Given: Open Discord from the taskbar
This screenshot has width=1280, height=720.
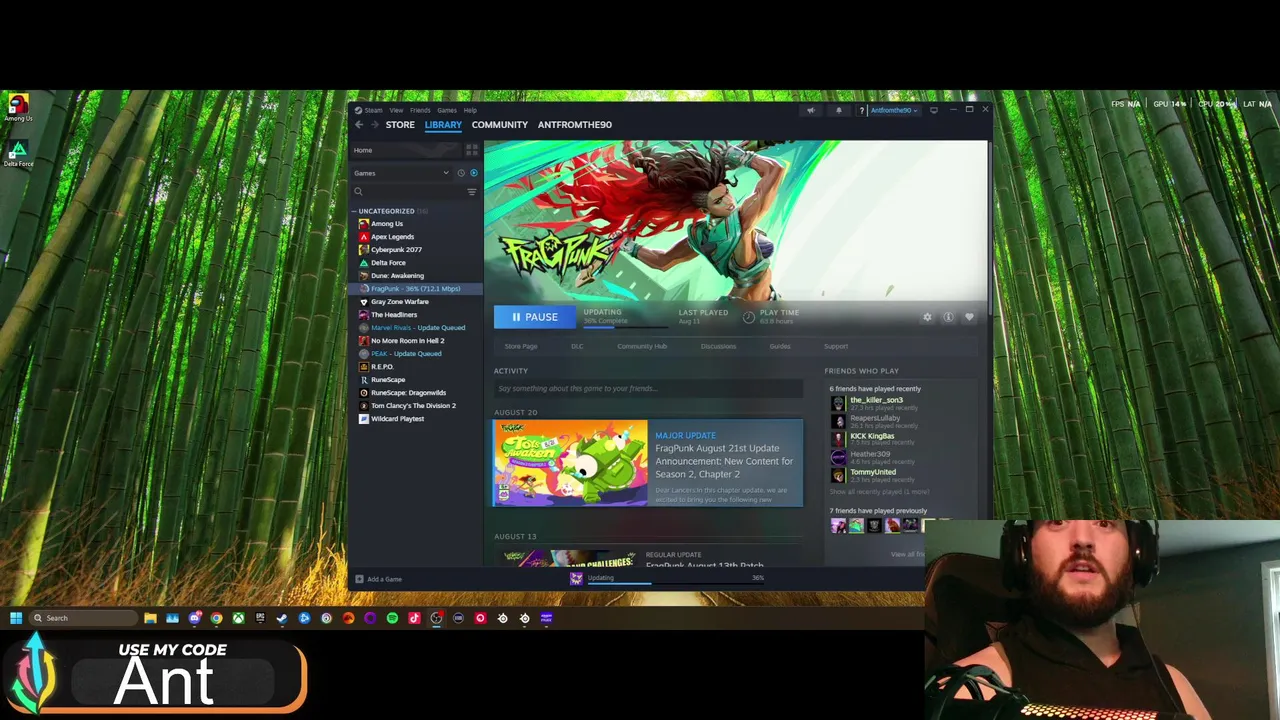Looking at the screenshot, I should coord(194,618).
